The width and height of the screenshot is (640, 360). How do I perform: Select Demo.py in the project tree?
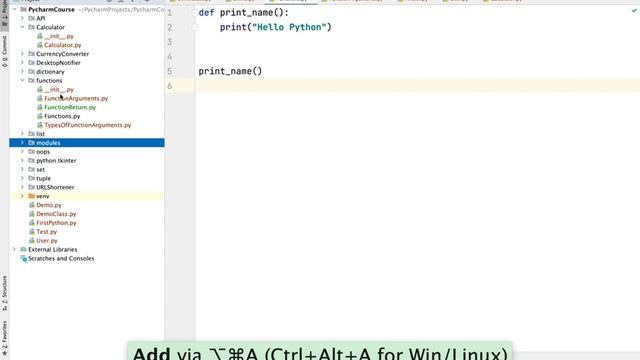click(49, 205)
